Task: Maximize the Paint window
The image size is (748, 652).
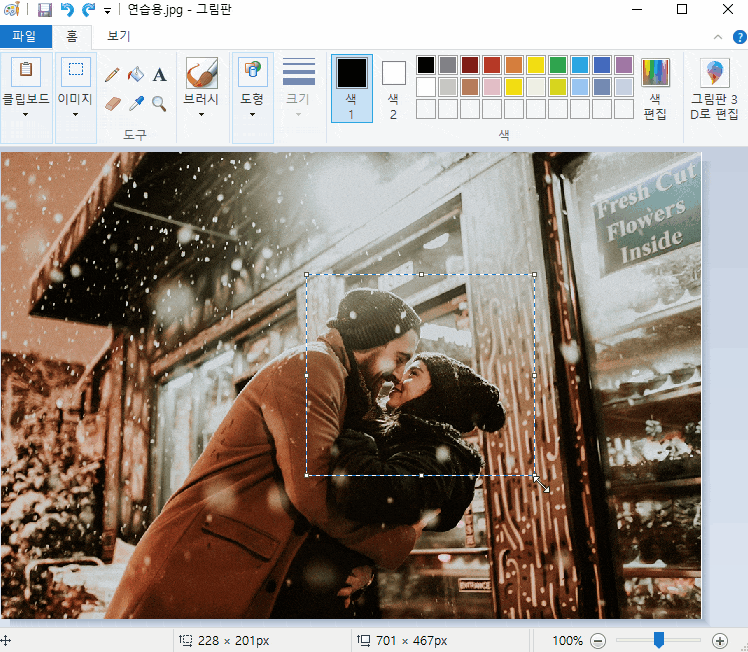Action: [682, 9]
